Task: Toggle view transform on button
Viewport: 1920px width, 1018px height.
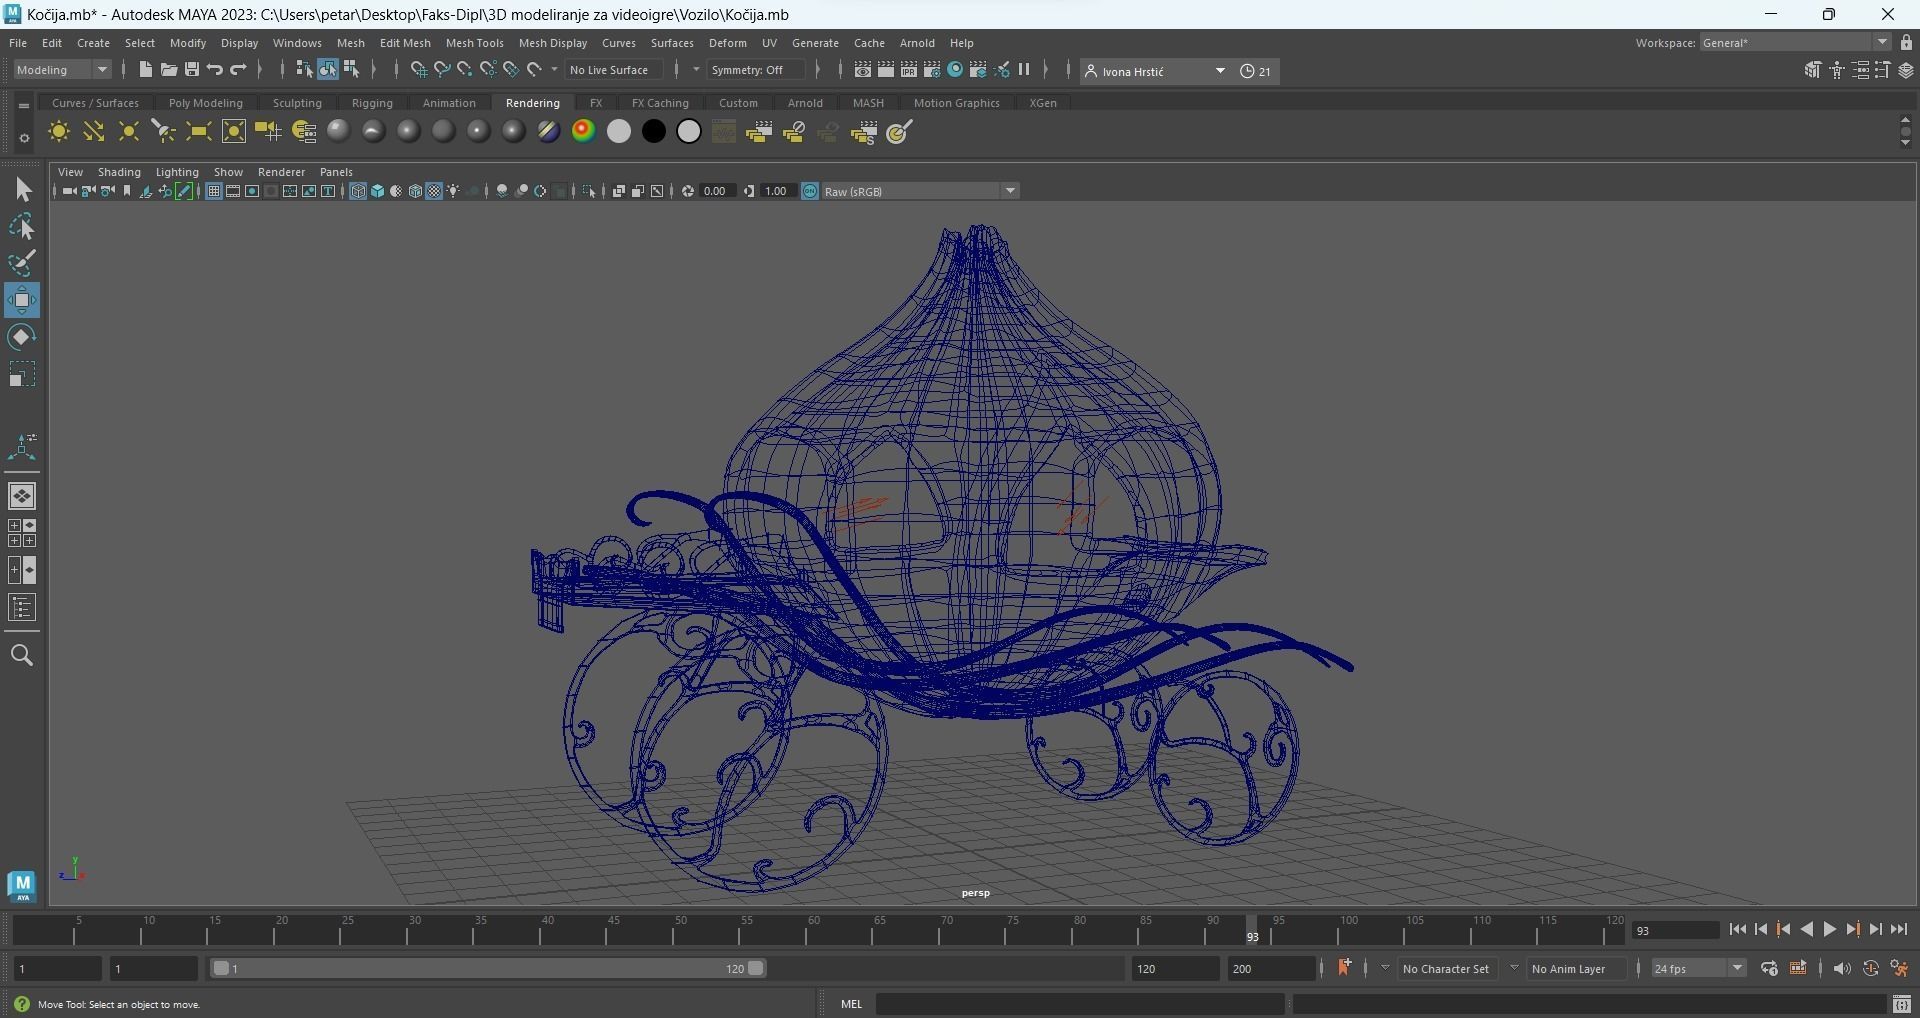Action: pyautogui.click(x=810, y=191)
